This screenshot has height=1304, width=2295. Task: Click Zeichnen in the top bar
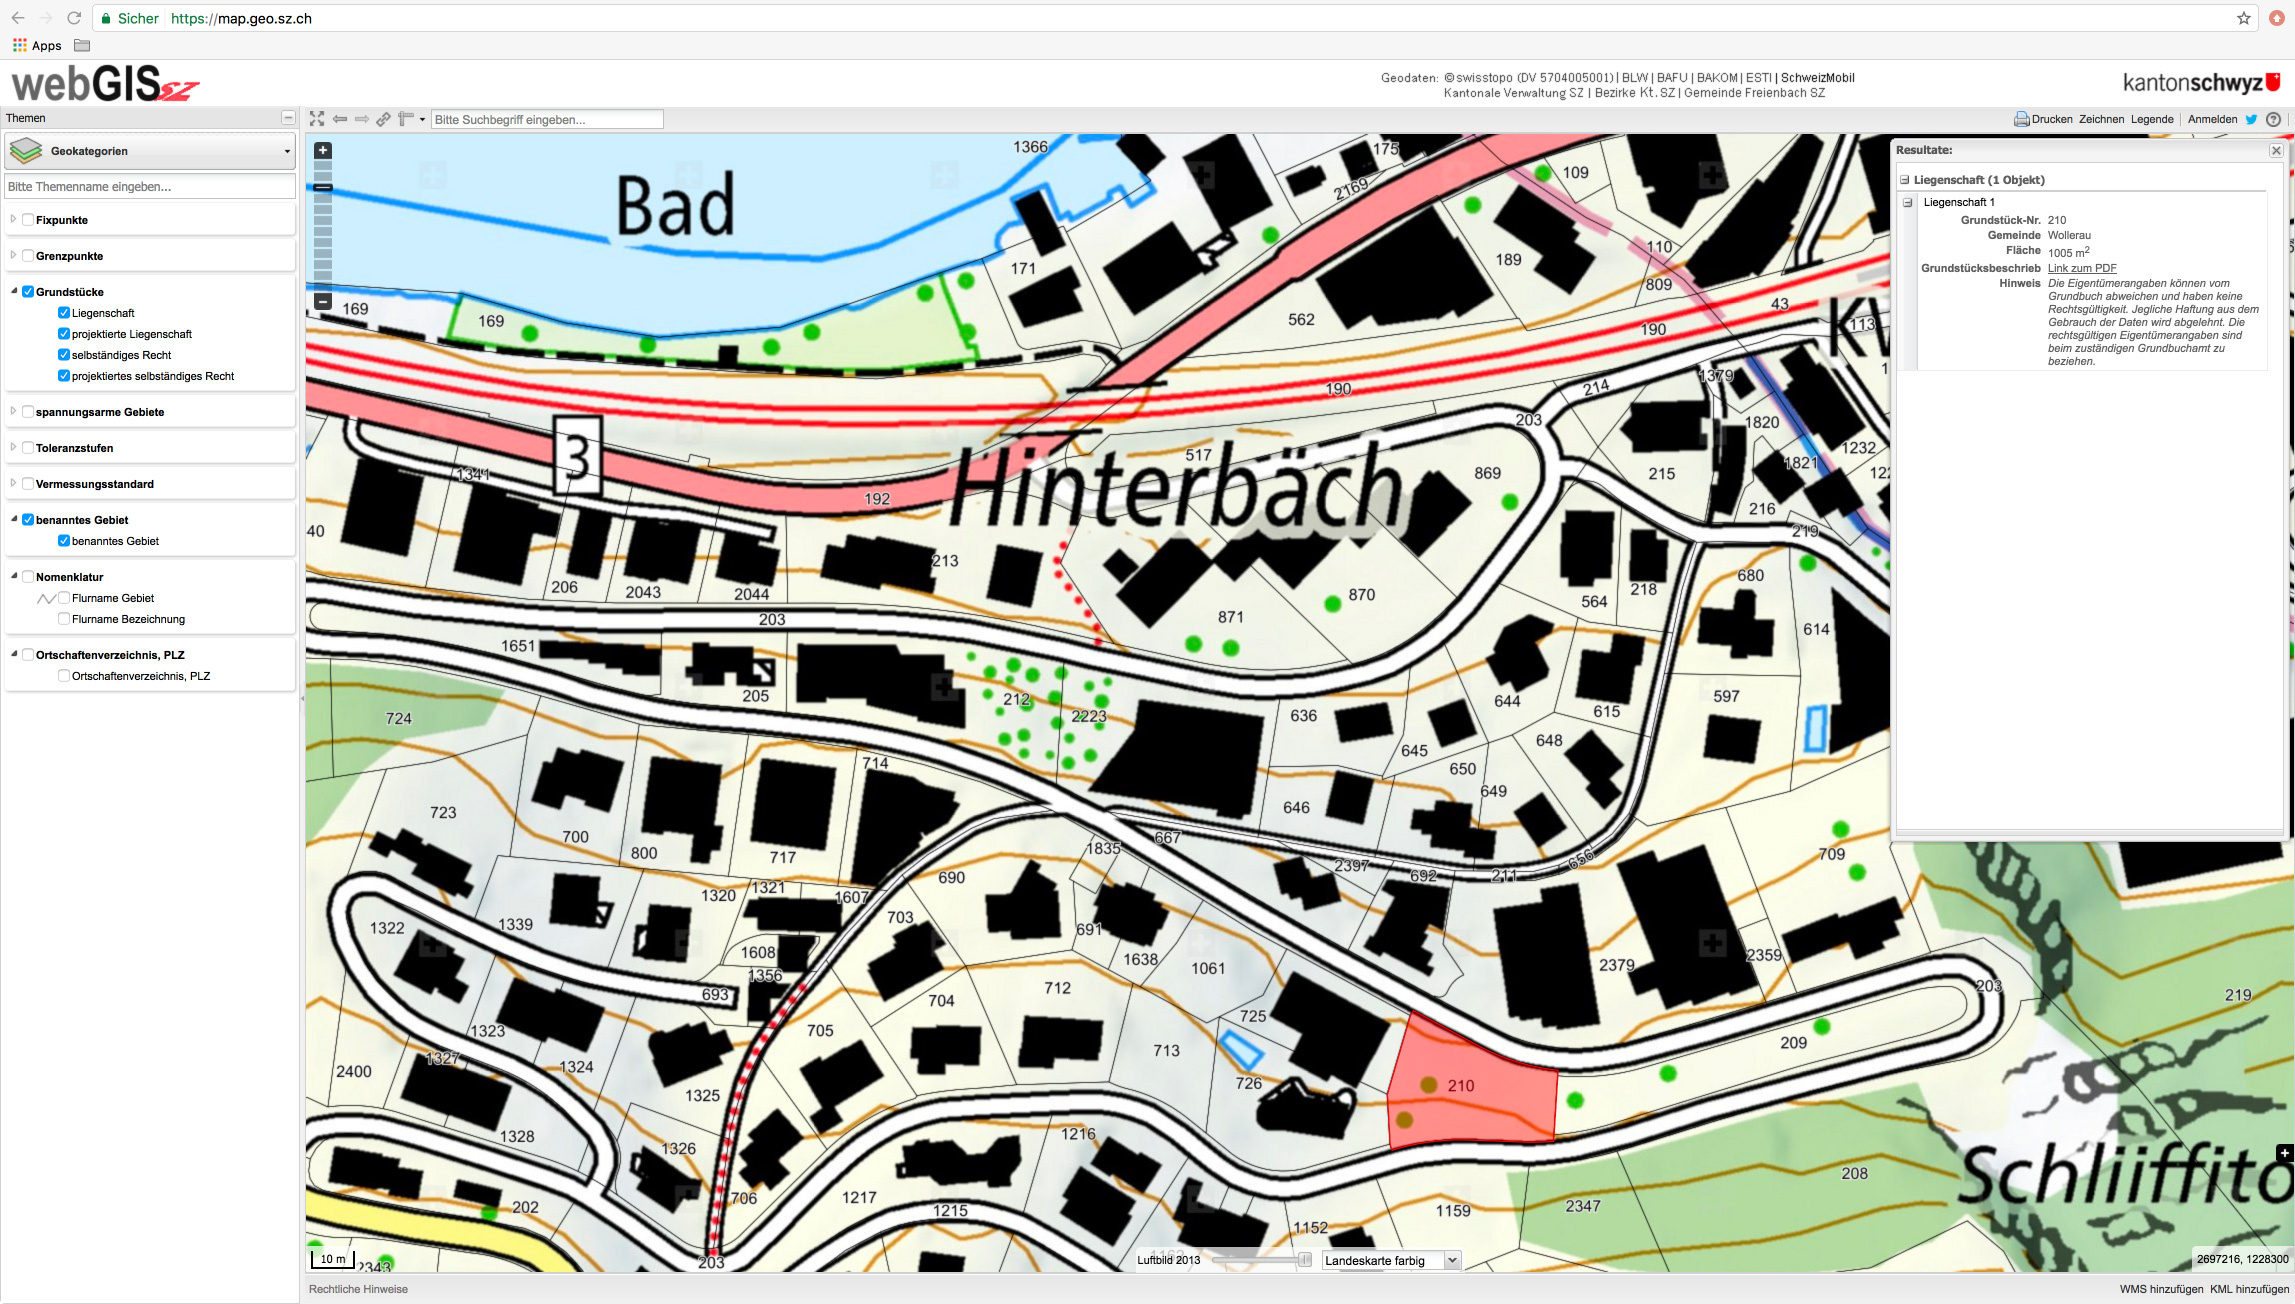click(x=2101, y=119)
